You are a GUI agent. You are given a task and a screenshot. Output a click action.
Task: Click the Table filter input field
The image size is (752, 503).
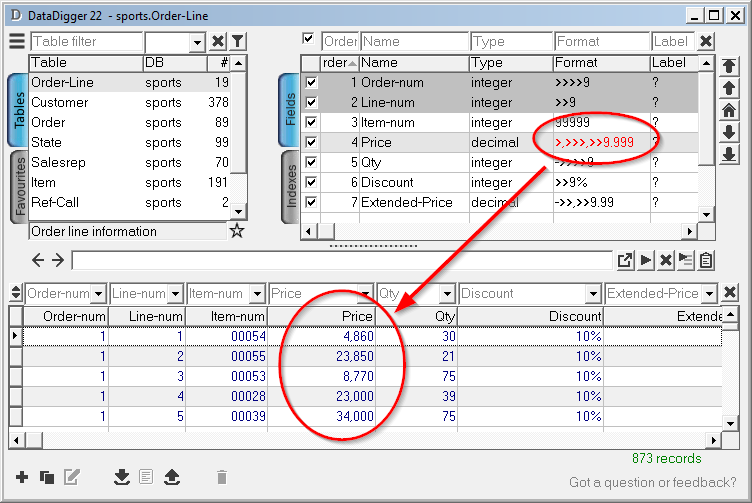[86, 41]
